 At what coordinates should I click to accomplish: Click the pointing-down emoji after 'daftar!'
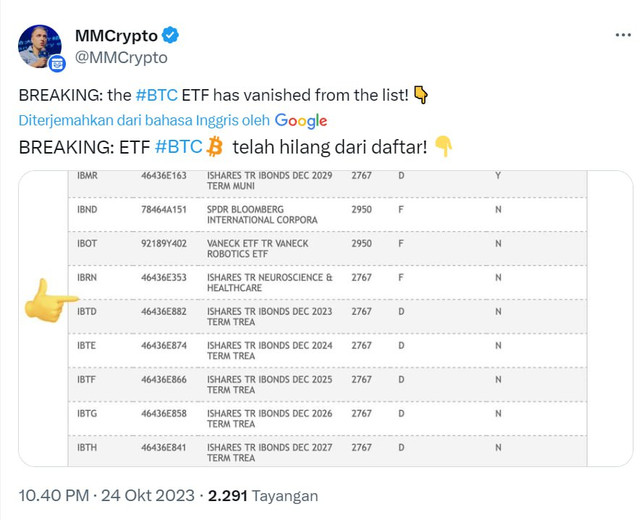(x=443, y=147)
